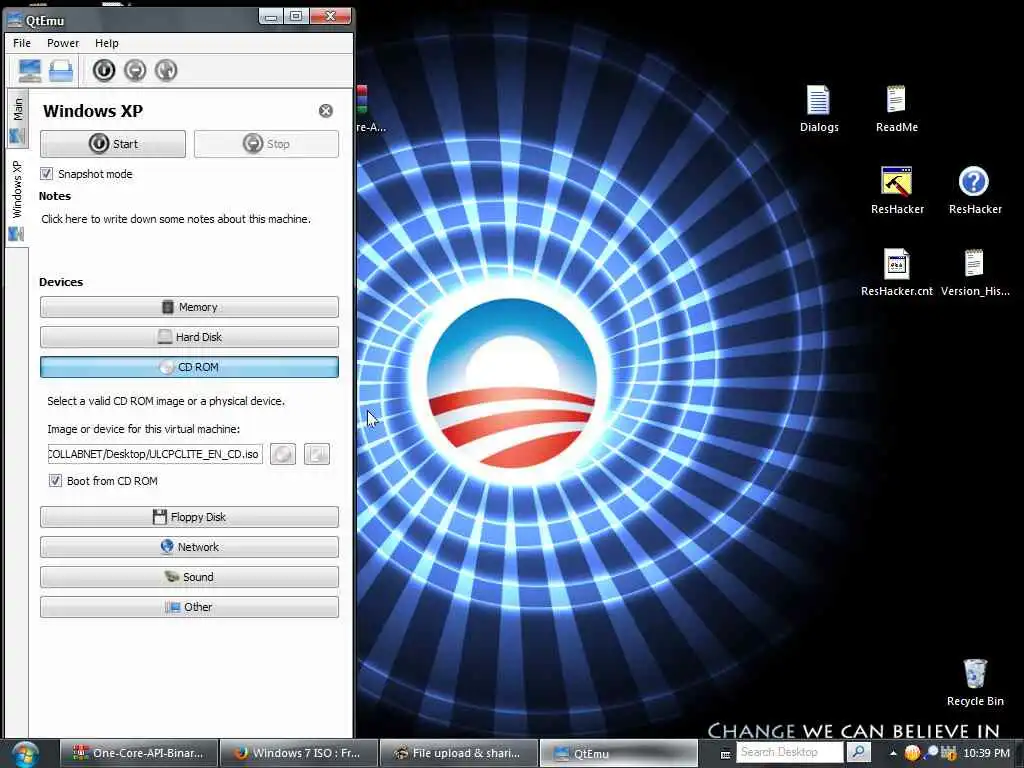Image resolution: width=1024 pixels, height=768 pixels.
Task: Click the stop machine toolbar icon
Action: tap(135, 70)
